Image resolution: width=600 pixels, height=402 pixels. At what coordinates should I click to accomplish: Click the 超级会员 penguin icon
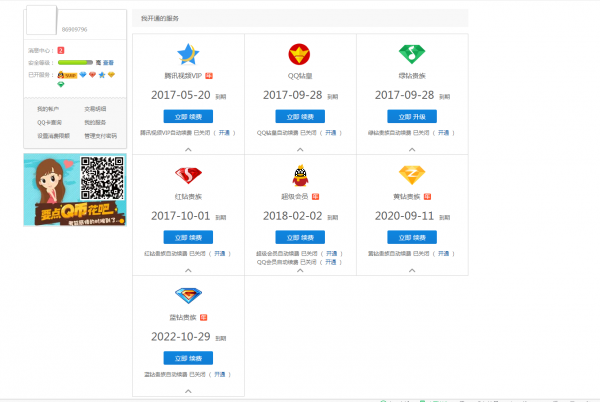(300, 176)
